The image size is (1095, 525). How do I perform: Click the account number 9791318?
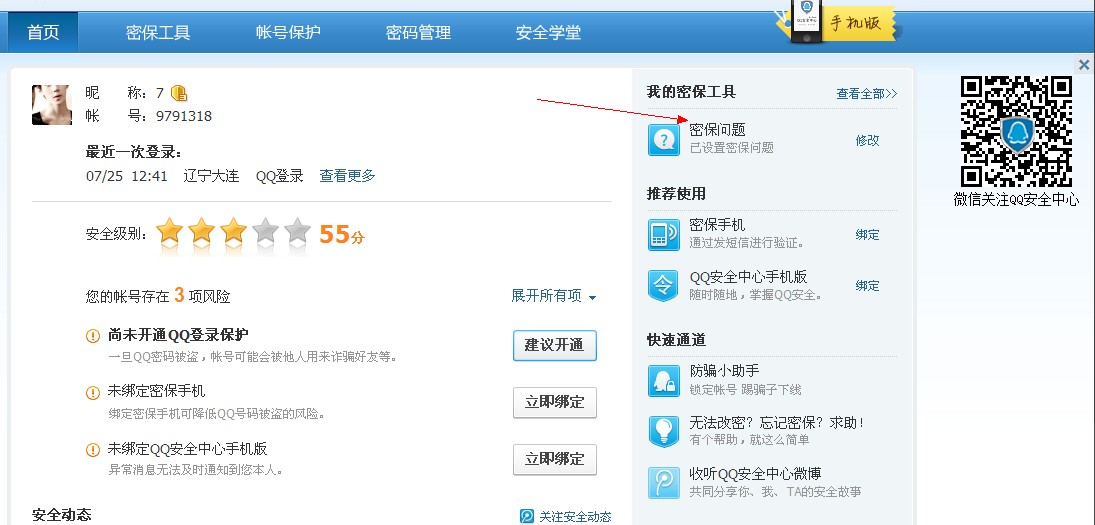click(184, 116)
